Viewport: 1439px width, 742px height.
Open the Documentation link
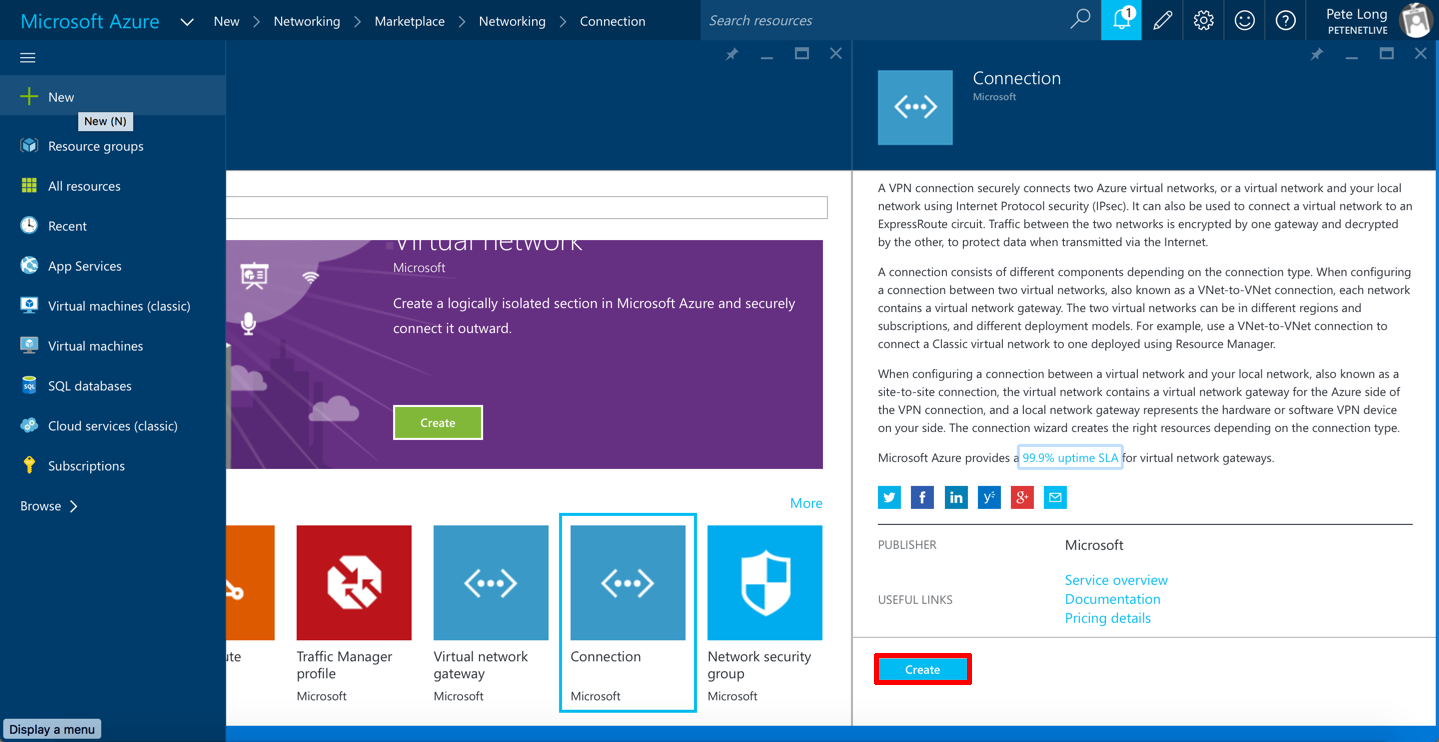[x=1113, y=599]
